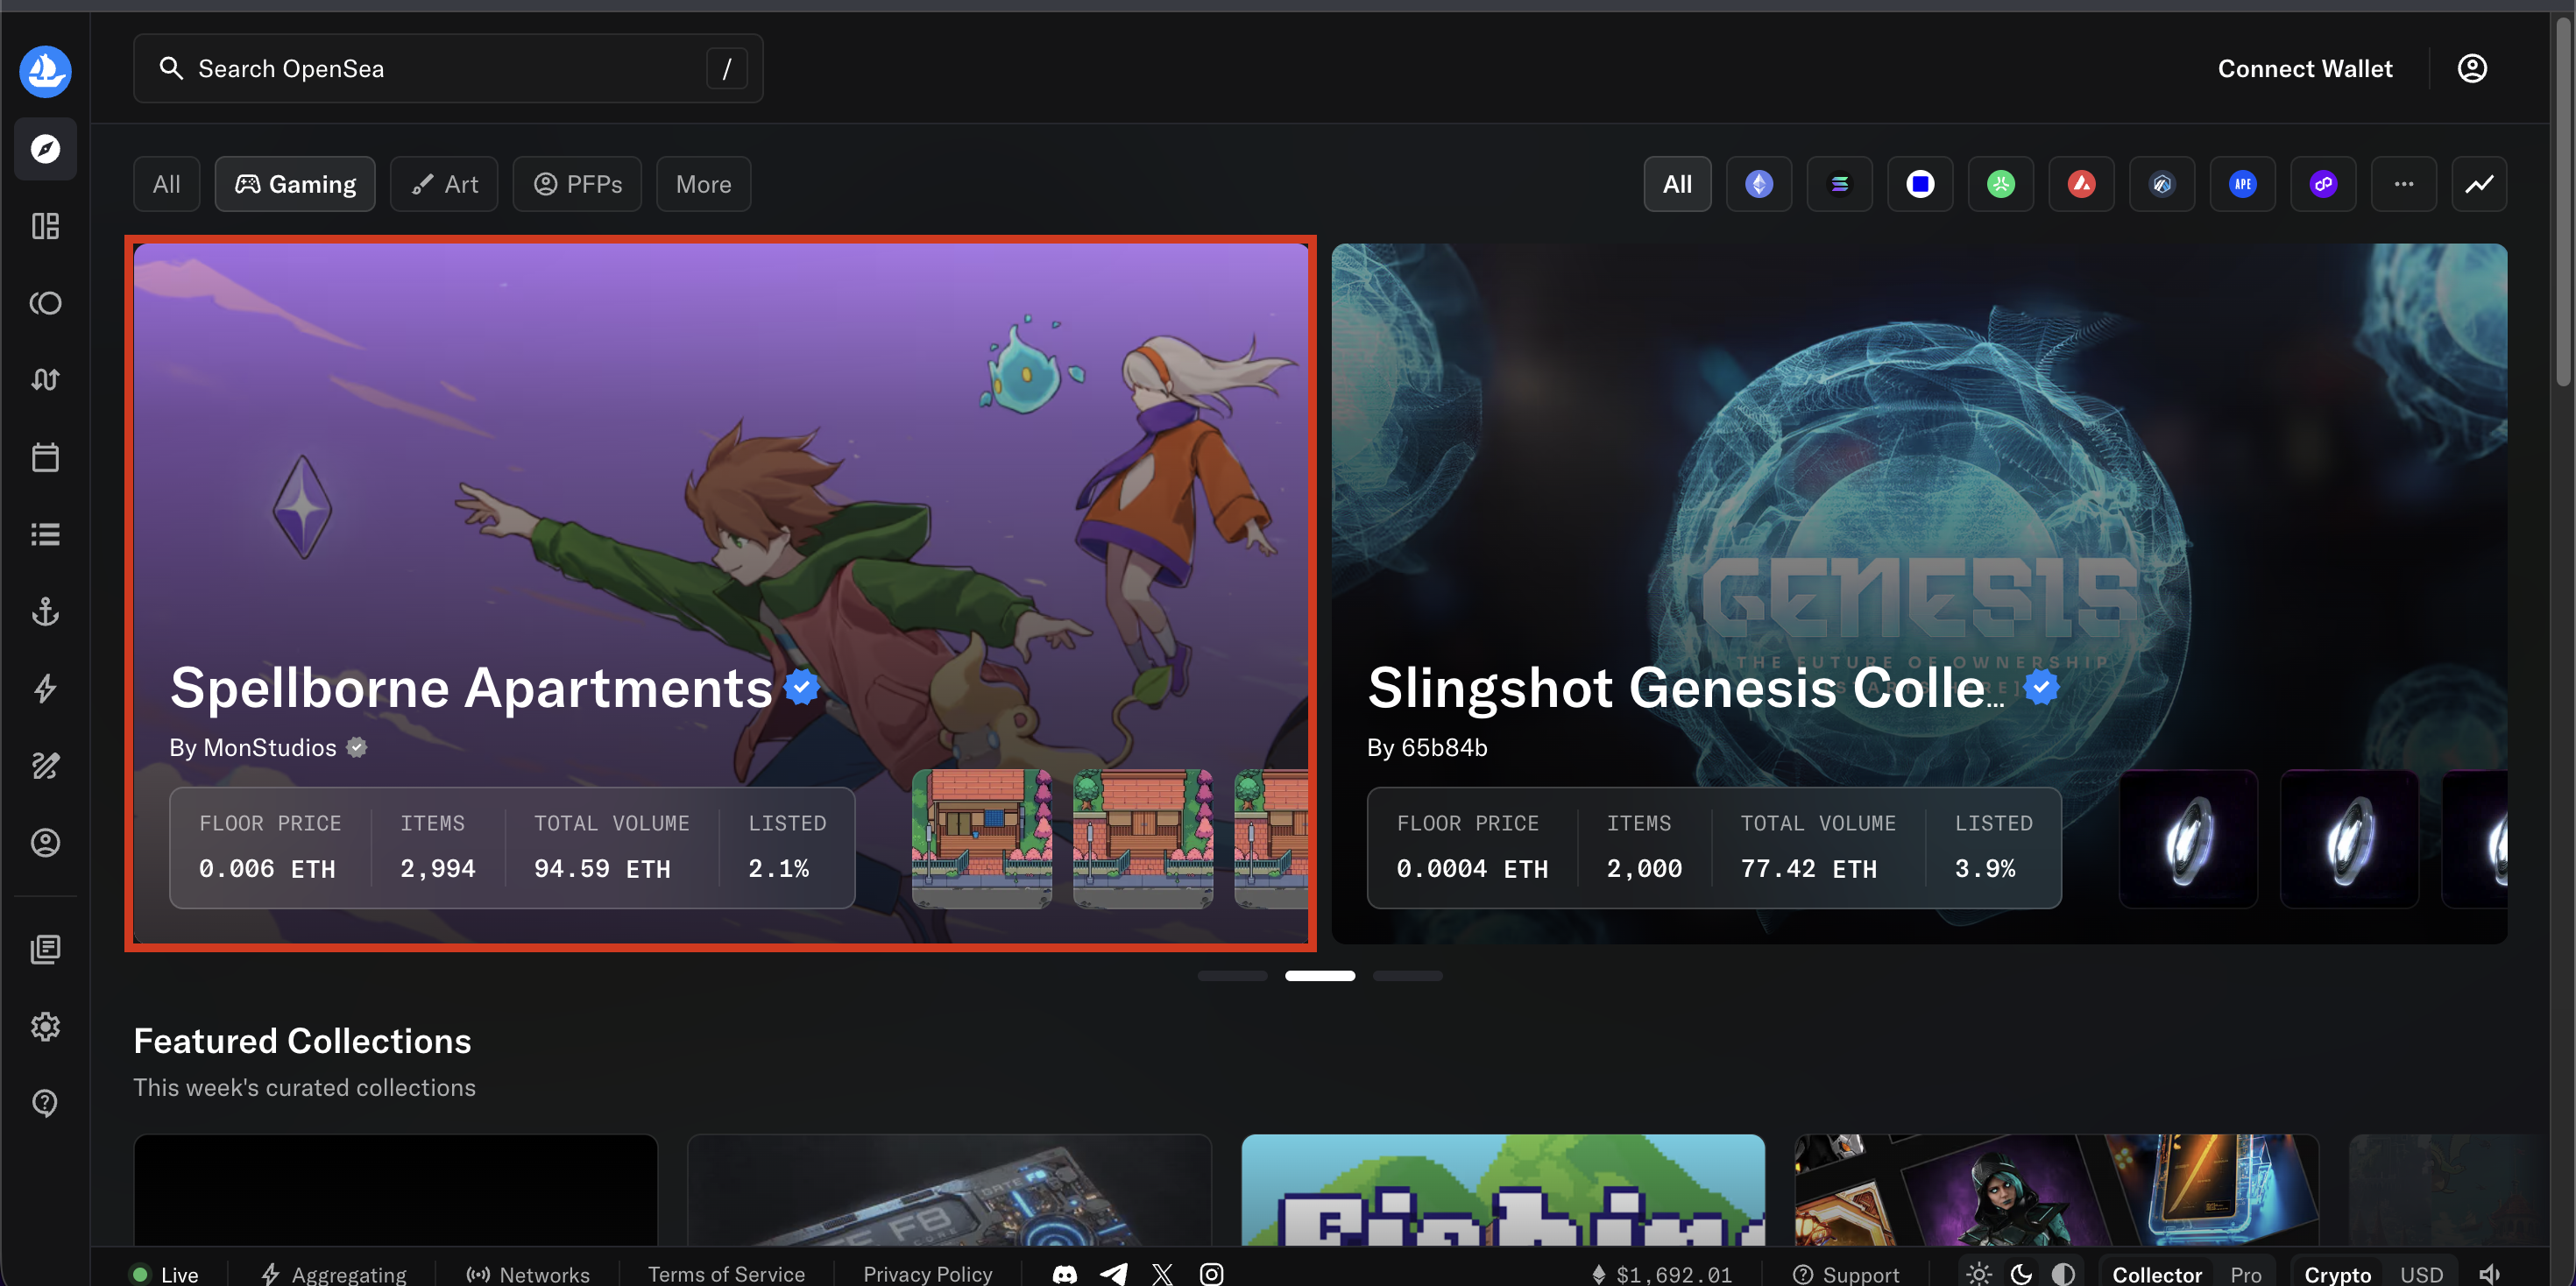Open the gear settings icon in sidebar
The width and height of the screenshot is (2576, 1286).
[x=45, y=1026]
